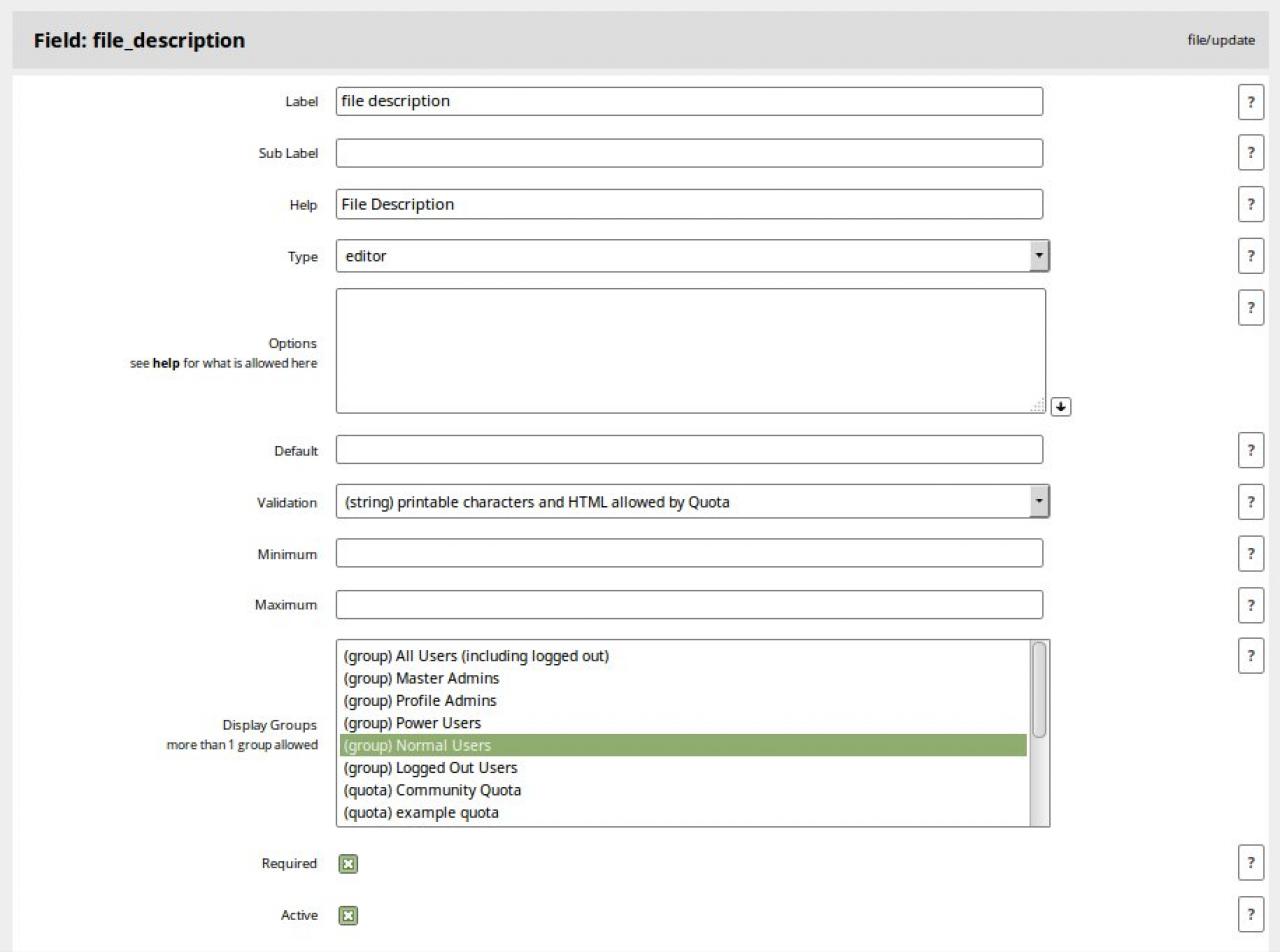Click the help icon next to Required
Image resolution: width=1280 pixels, height=952 pixels.
point(1250,863)
